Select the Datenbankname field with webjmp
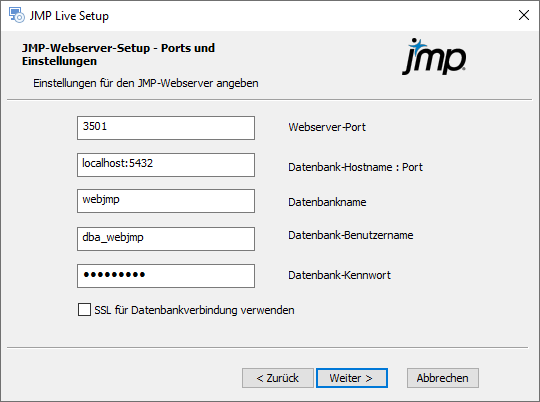This screenshot has height=402, width=540. [166, 201]
